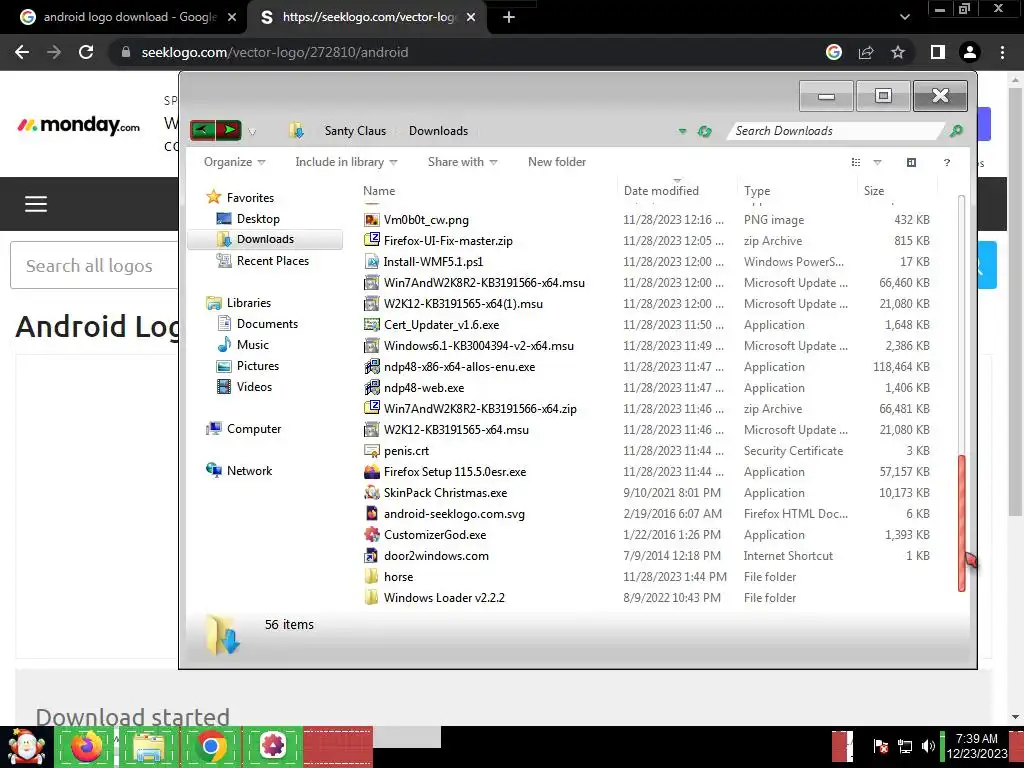The image size is (1024, 768).
Task: Expand the address bar history dropdown arrow
Action: (682, 131)
